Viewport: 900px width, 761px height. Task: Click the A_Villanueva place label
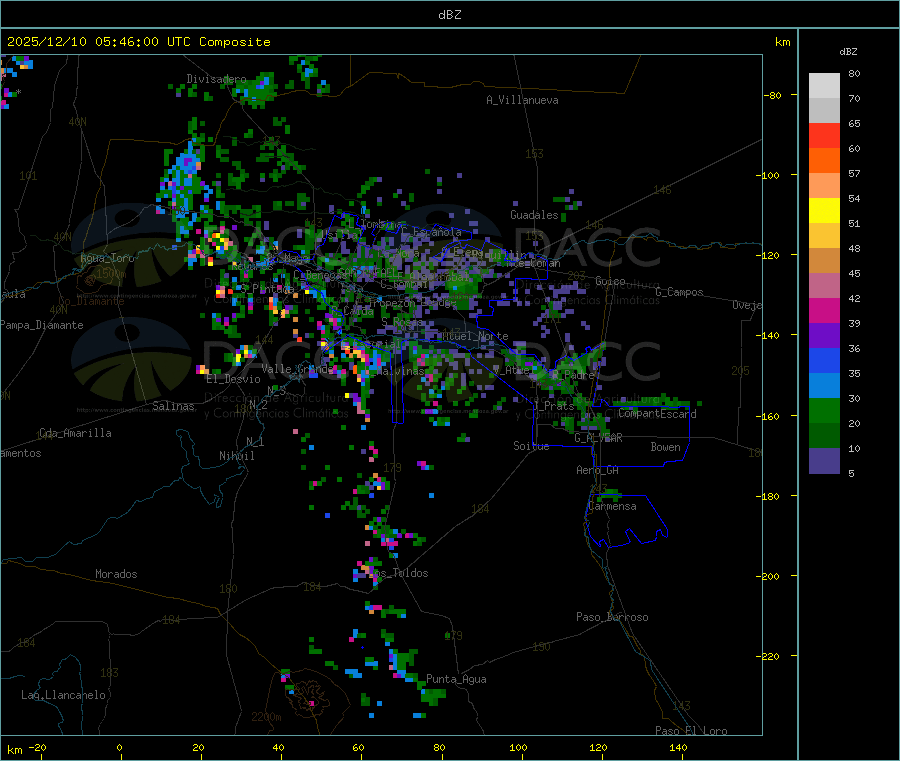522,100
